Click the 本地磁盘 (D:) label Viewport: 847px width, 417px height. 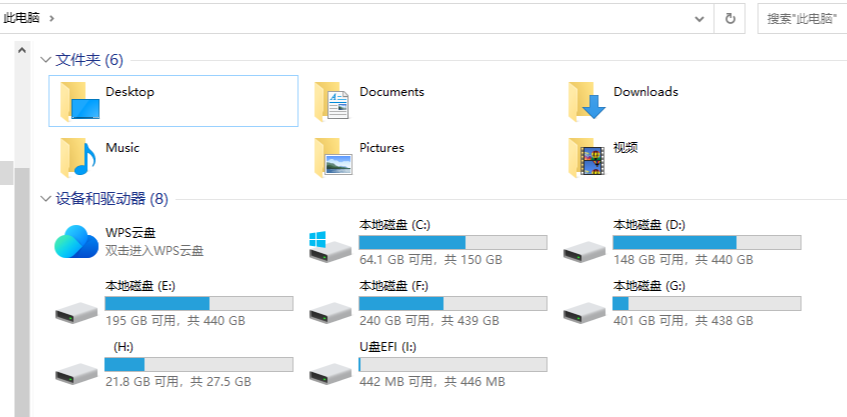(x=649, y=225)
